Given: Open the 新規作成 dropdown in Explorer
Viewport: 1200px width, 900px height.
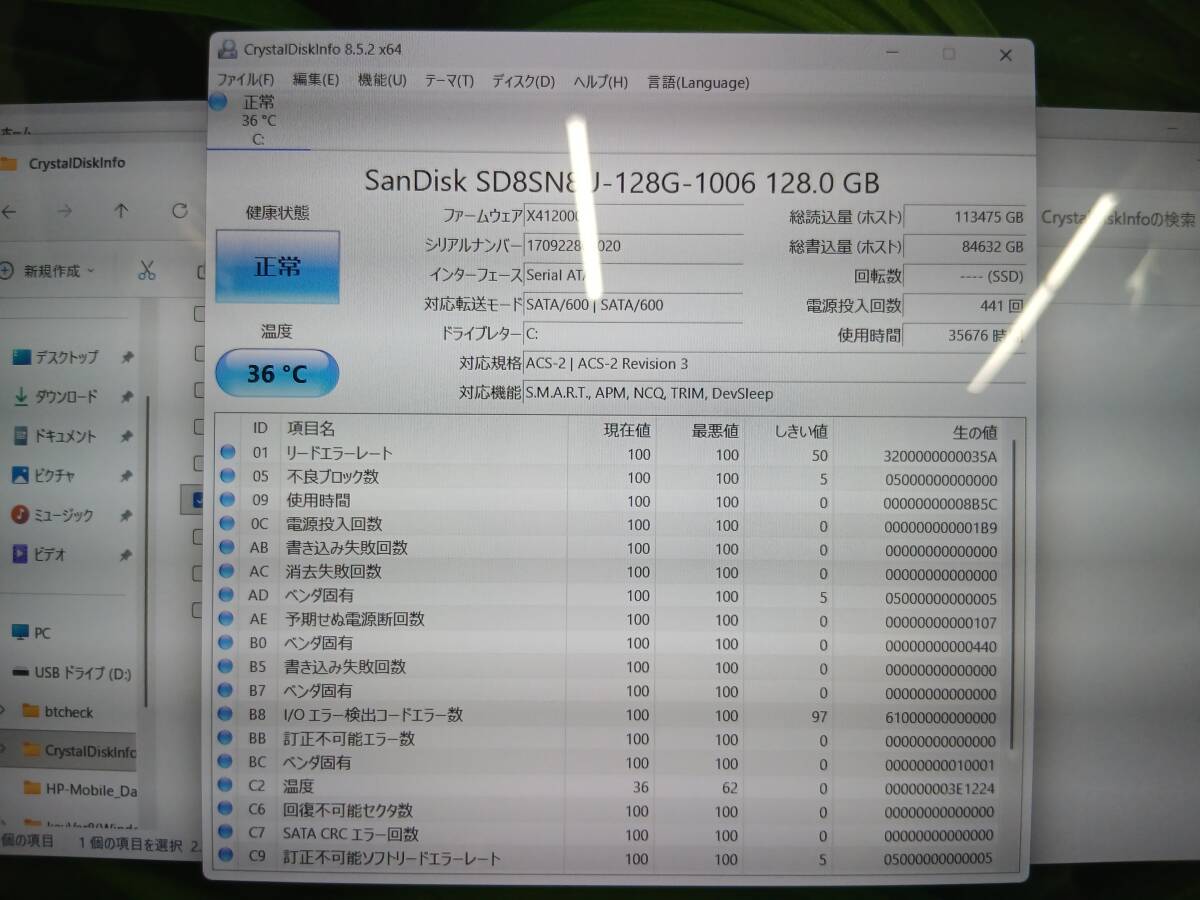Looking at the screenshot, I should 50,271.
